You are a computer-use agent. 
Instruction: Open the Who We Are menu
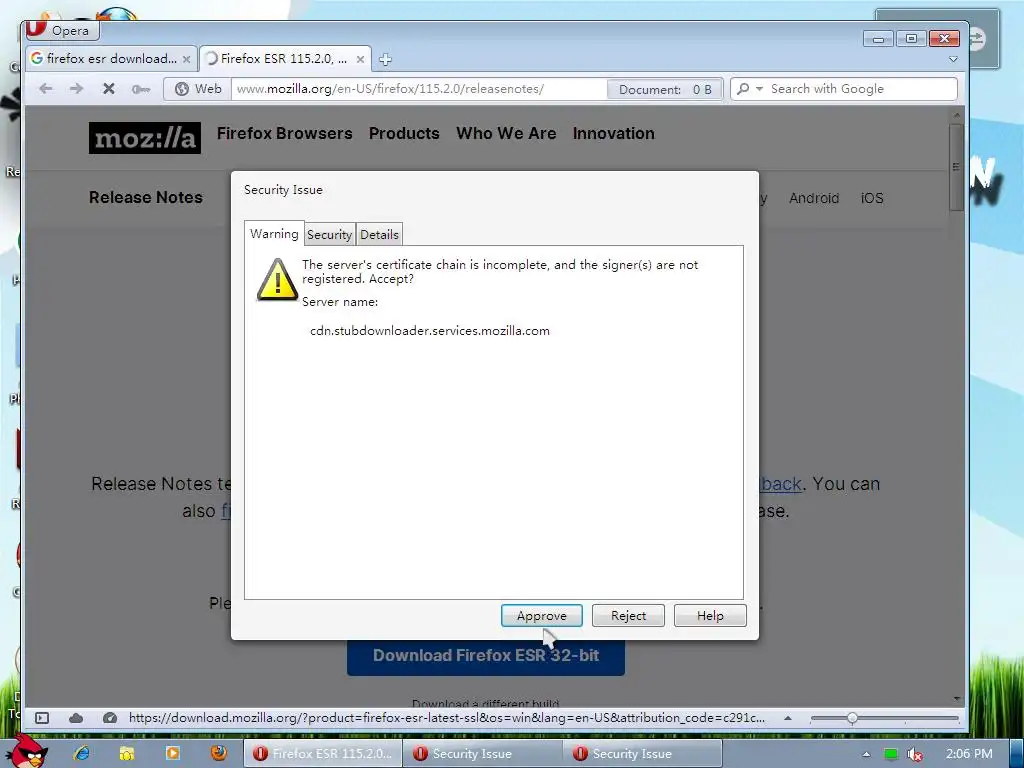506,133
